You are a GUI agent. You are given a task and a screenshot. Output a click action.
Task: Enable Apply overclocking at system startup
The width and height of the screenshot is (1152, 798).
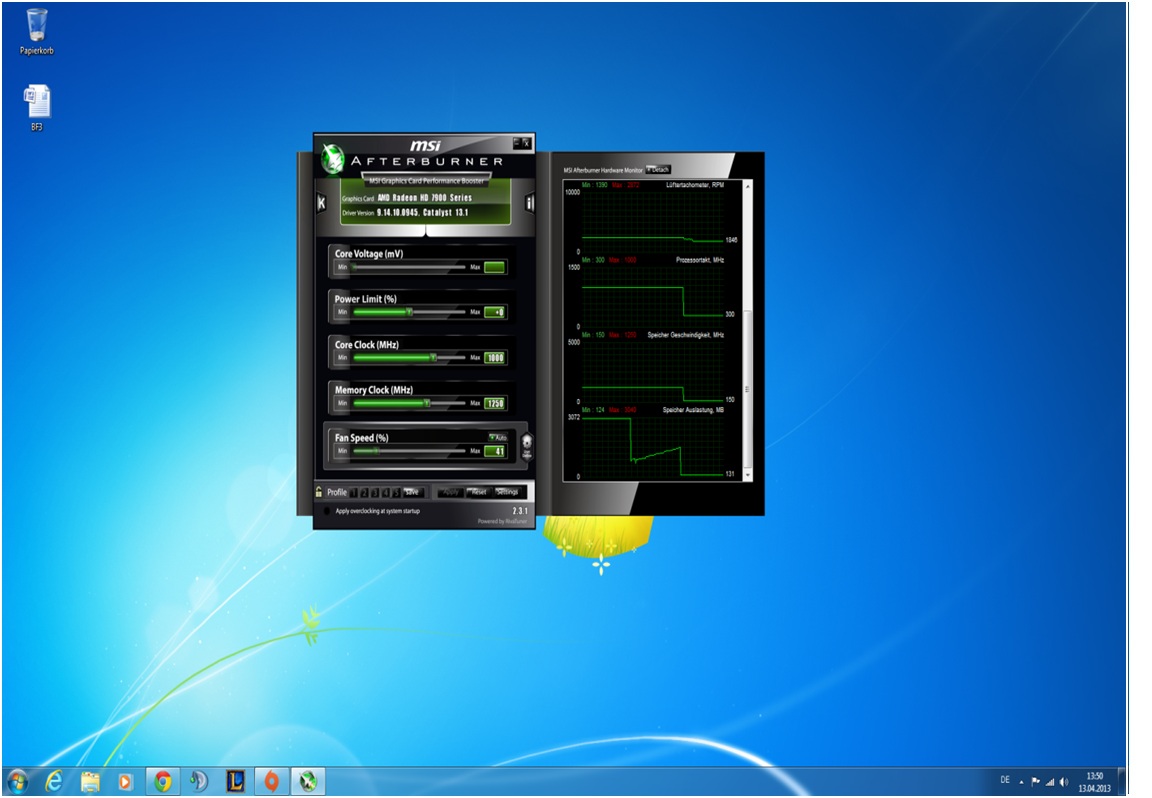327,511
